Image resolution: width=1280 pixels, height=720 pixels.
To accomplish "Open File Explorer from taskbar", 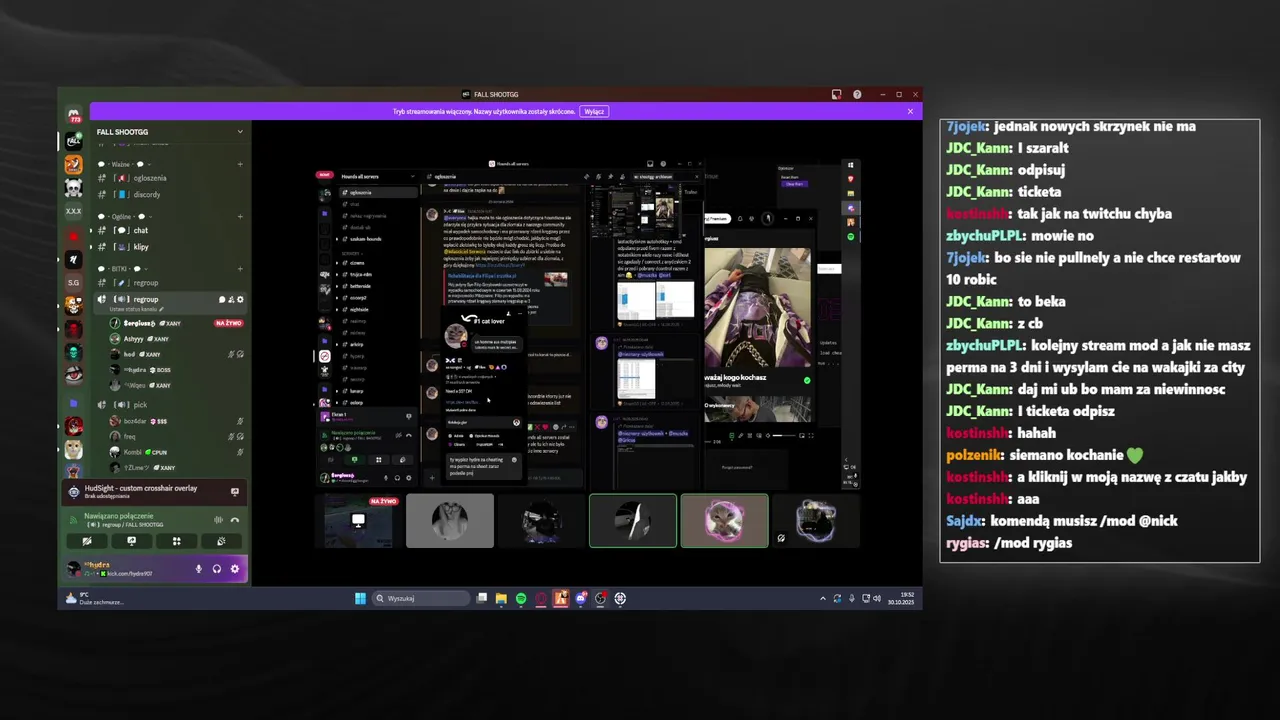I will click(501, 598).
